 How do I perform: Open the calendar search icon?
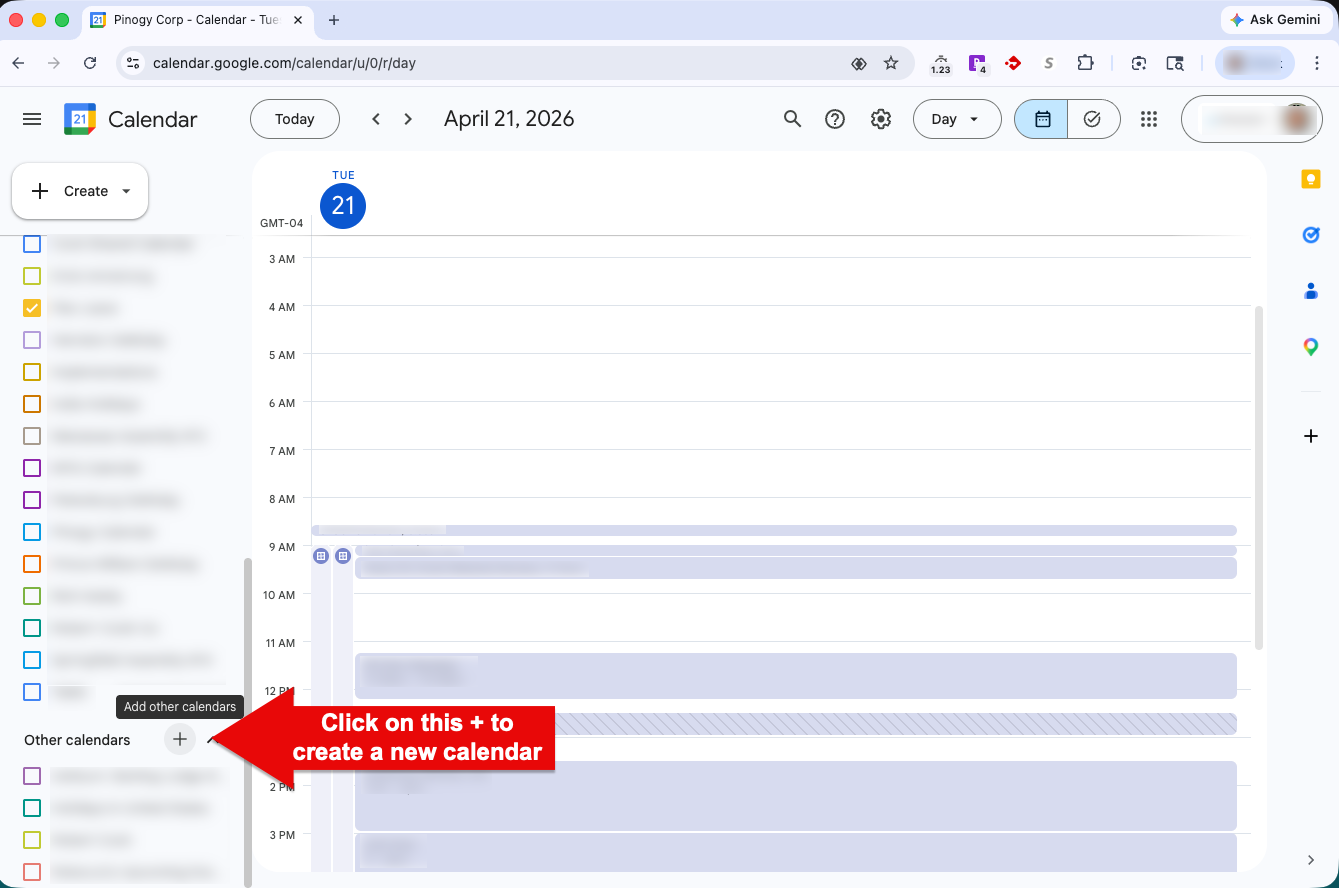[x=792, y=119]
